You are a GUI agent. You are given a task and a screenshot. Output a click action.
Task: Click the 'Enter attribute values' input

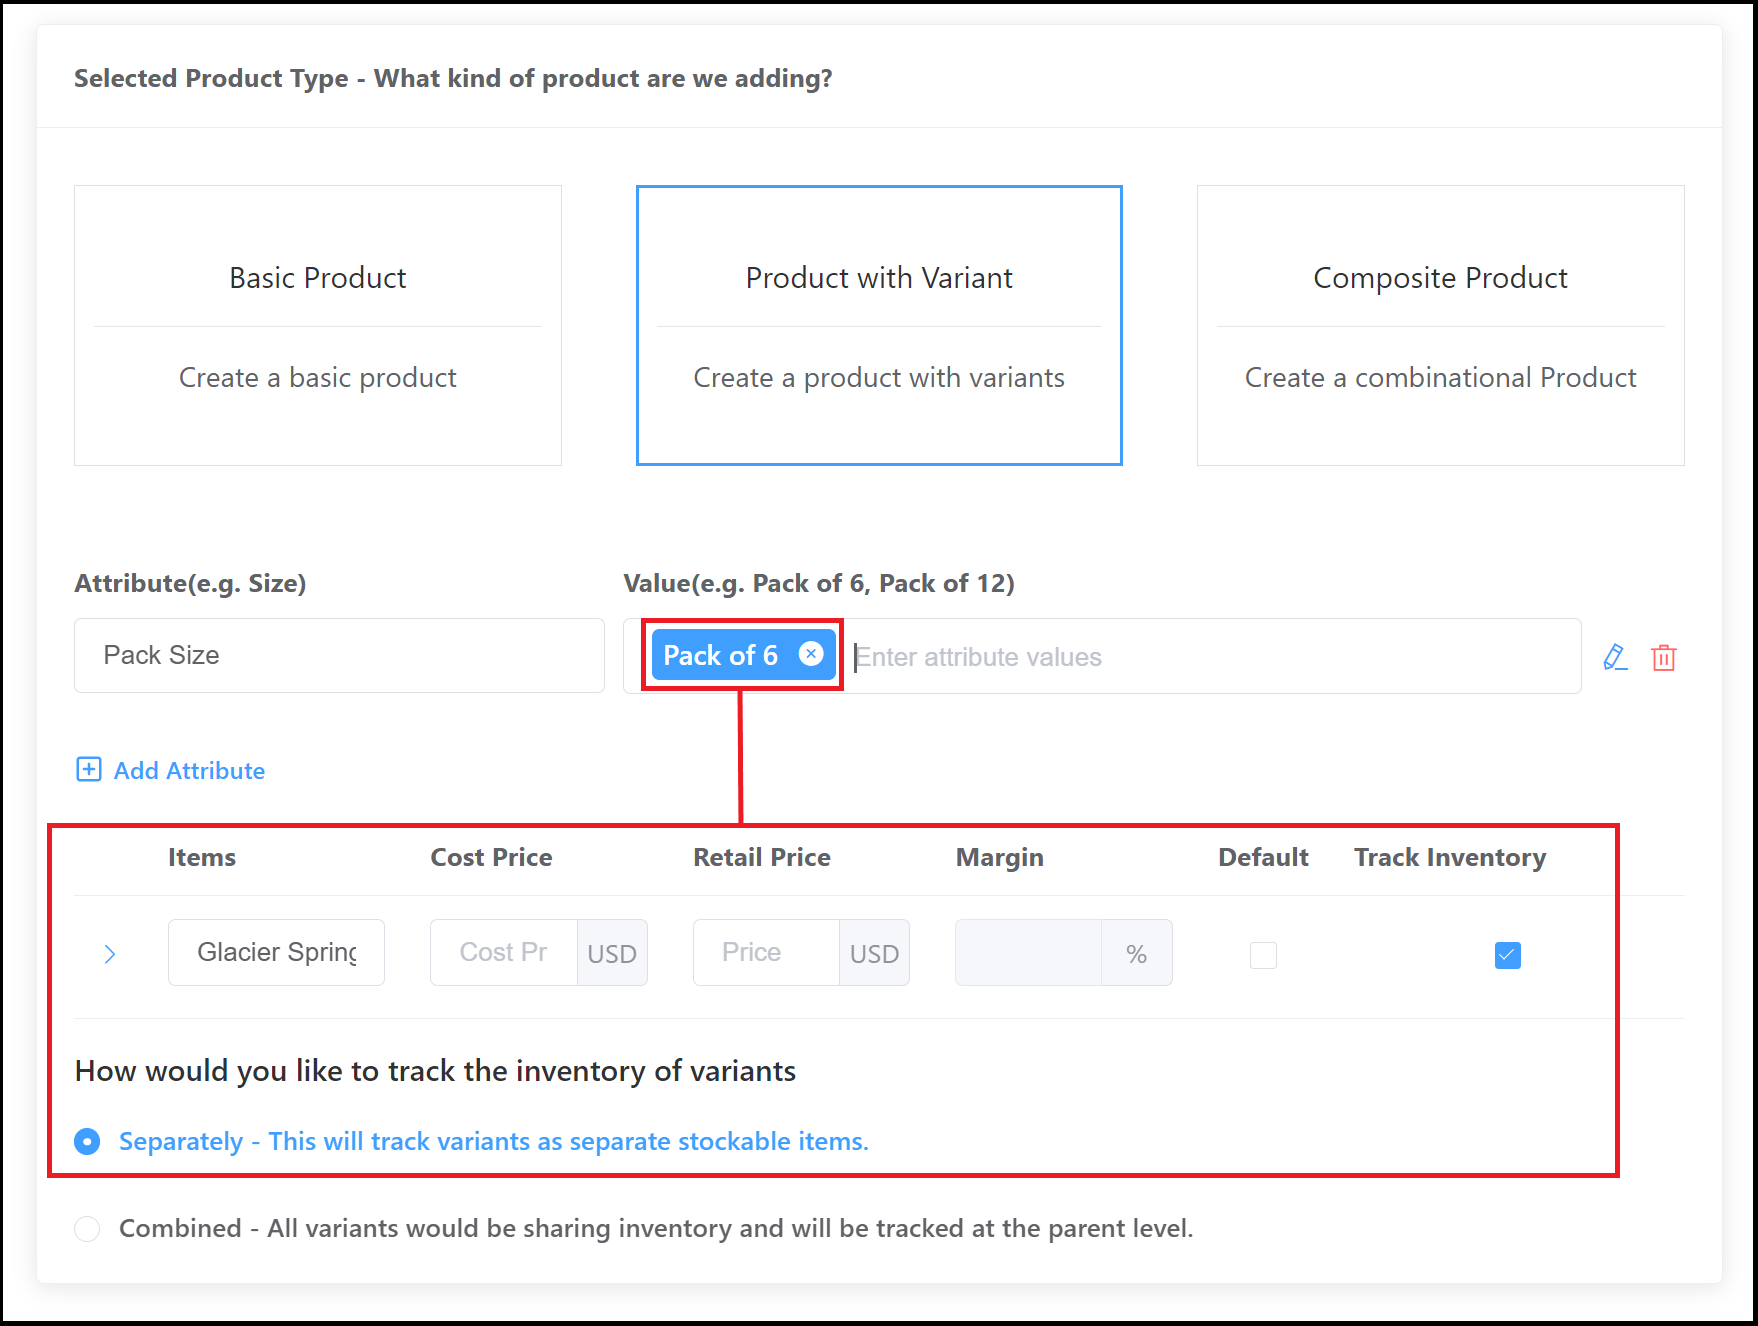tap(1200, 657)
